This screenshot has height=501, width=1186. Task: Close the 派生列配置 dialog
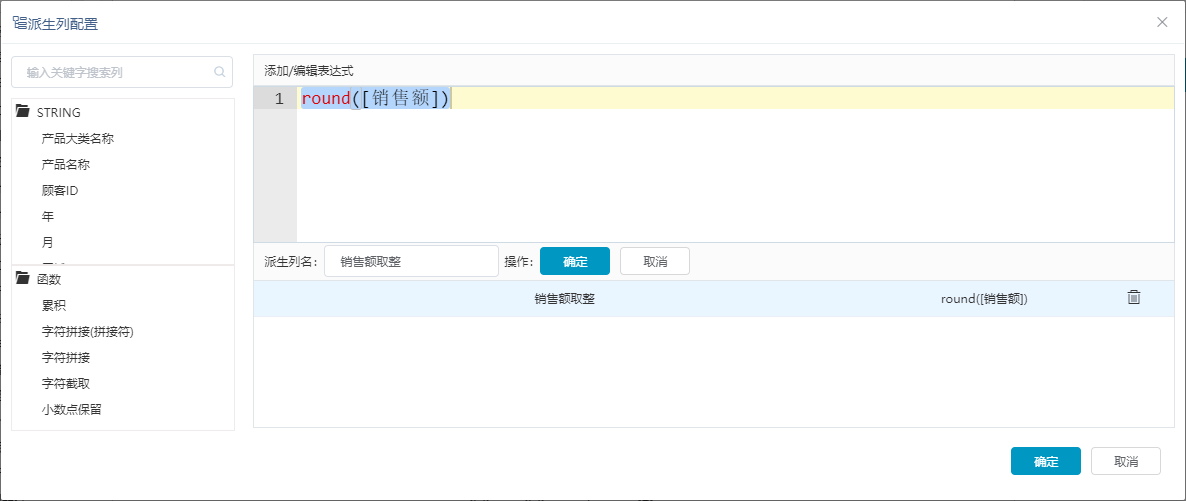tap(1163, 22)
